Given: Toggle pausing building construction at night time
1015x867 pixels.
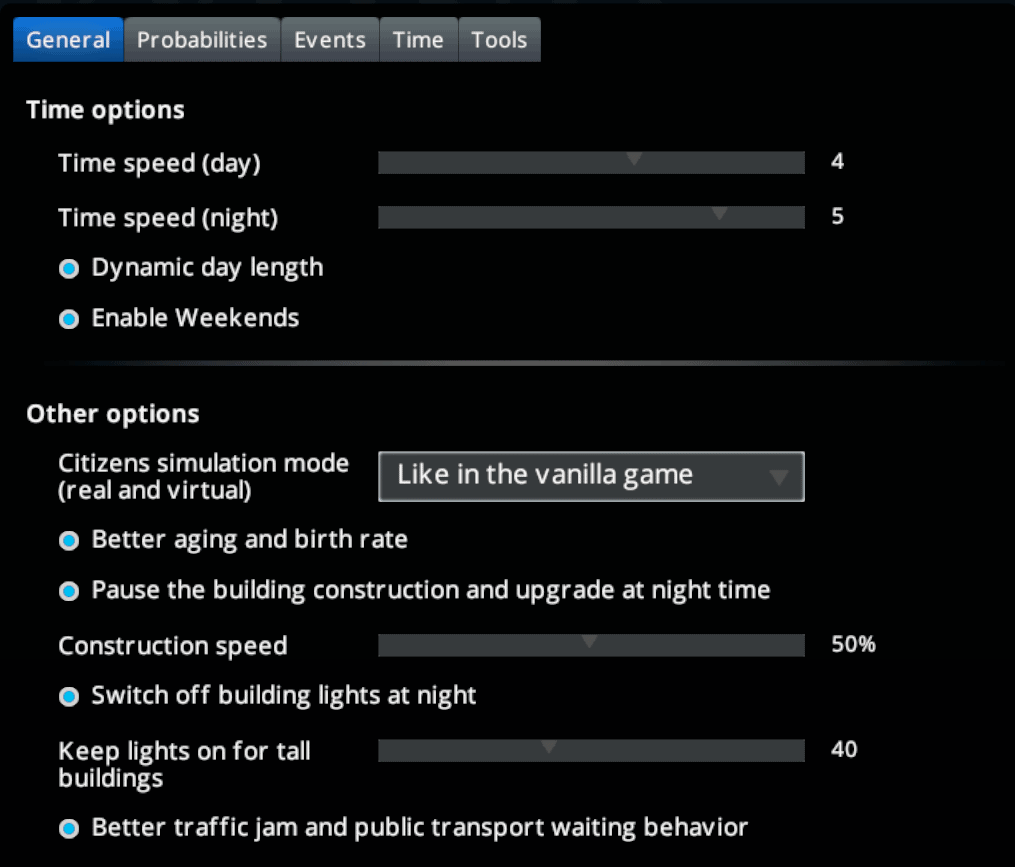Looking at the screenshot, I should tap(69, 591).
